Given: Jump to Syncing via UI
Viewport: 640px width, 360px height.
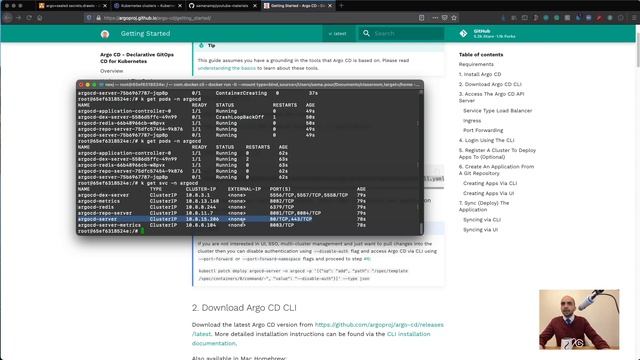Looking at the screenshot, I should tap(480, 230).
